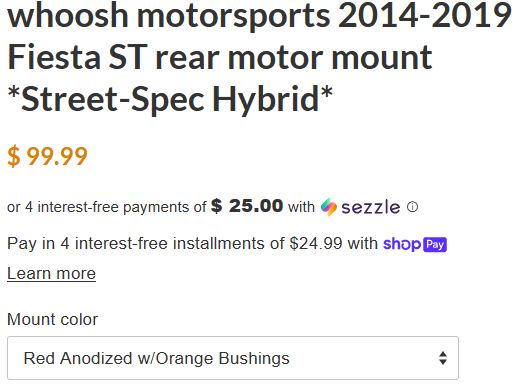Image resolution: width=525 pixels, height=387 pixels.
Task: Select Red Anodized w/Orange Bushings option text
Action: pyautogui.click(x=156, y=358)
